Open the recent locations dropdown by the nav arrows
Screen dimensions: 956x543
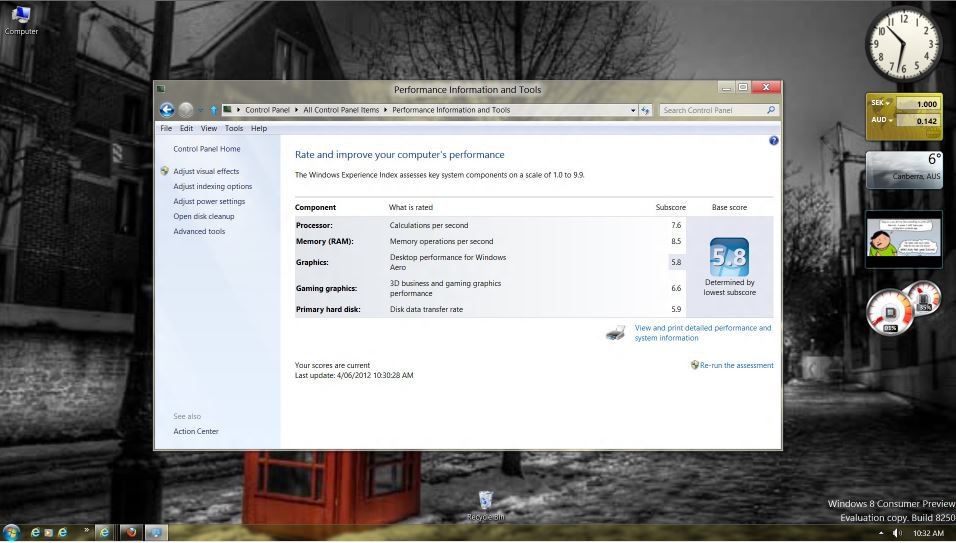pos(201,110)
